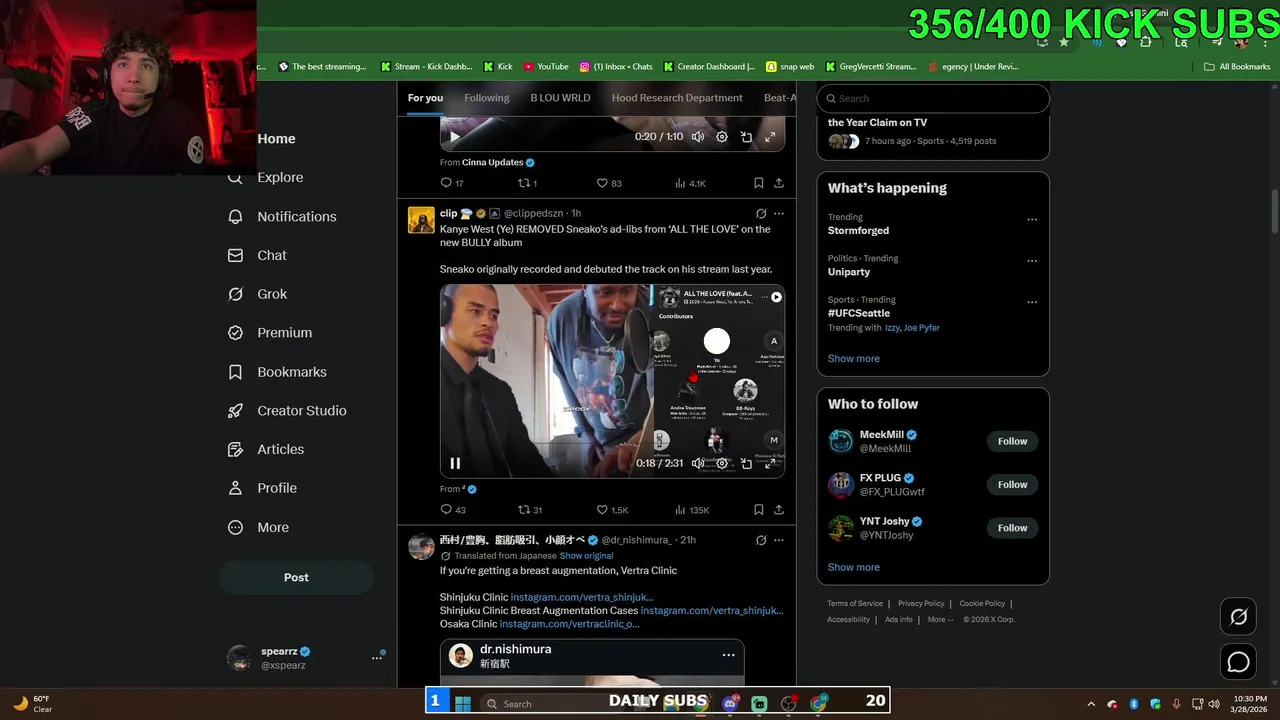Image resolution: width=1280 pixels, height=720 pixels.
Task: Mute the Cinna Updates video volume
Action: 698,137
